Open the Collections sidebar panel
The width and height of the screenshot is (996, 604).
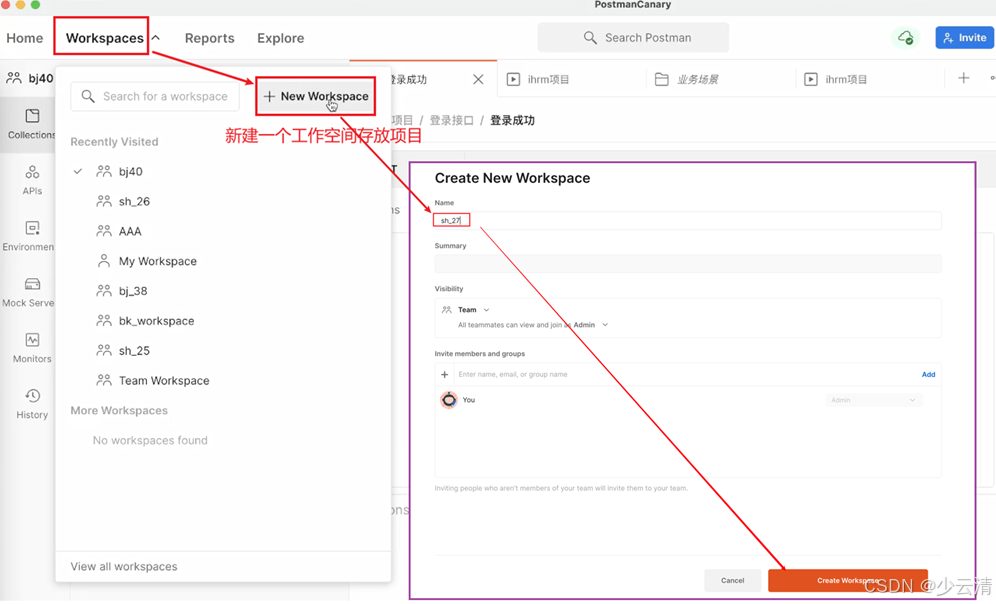point(32,124)
